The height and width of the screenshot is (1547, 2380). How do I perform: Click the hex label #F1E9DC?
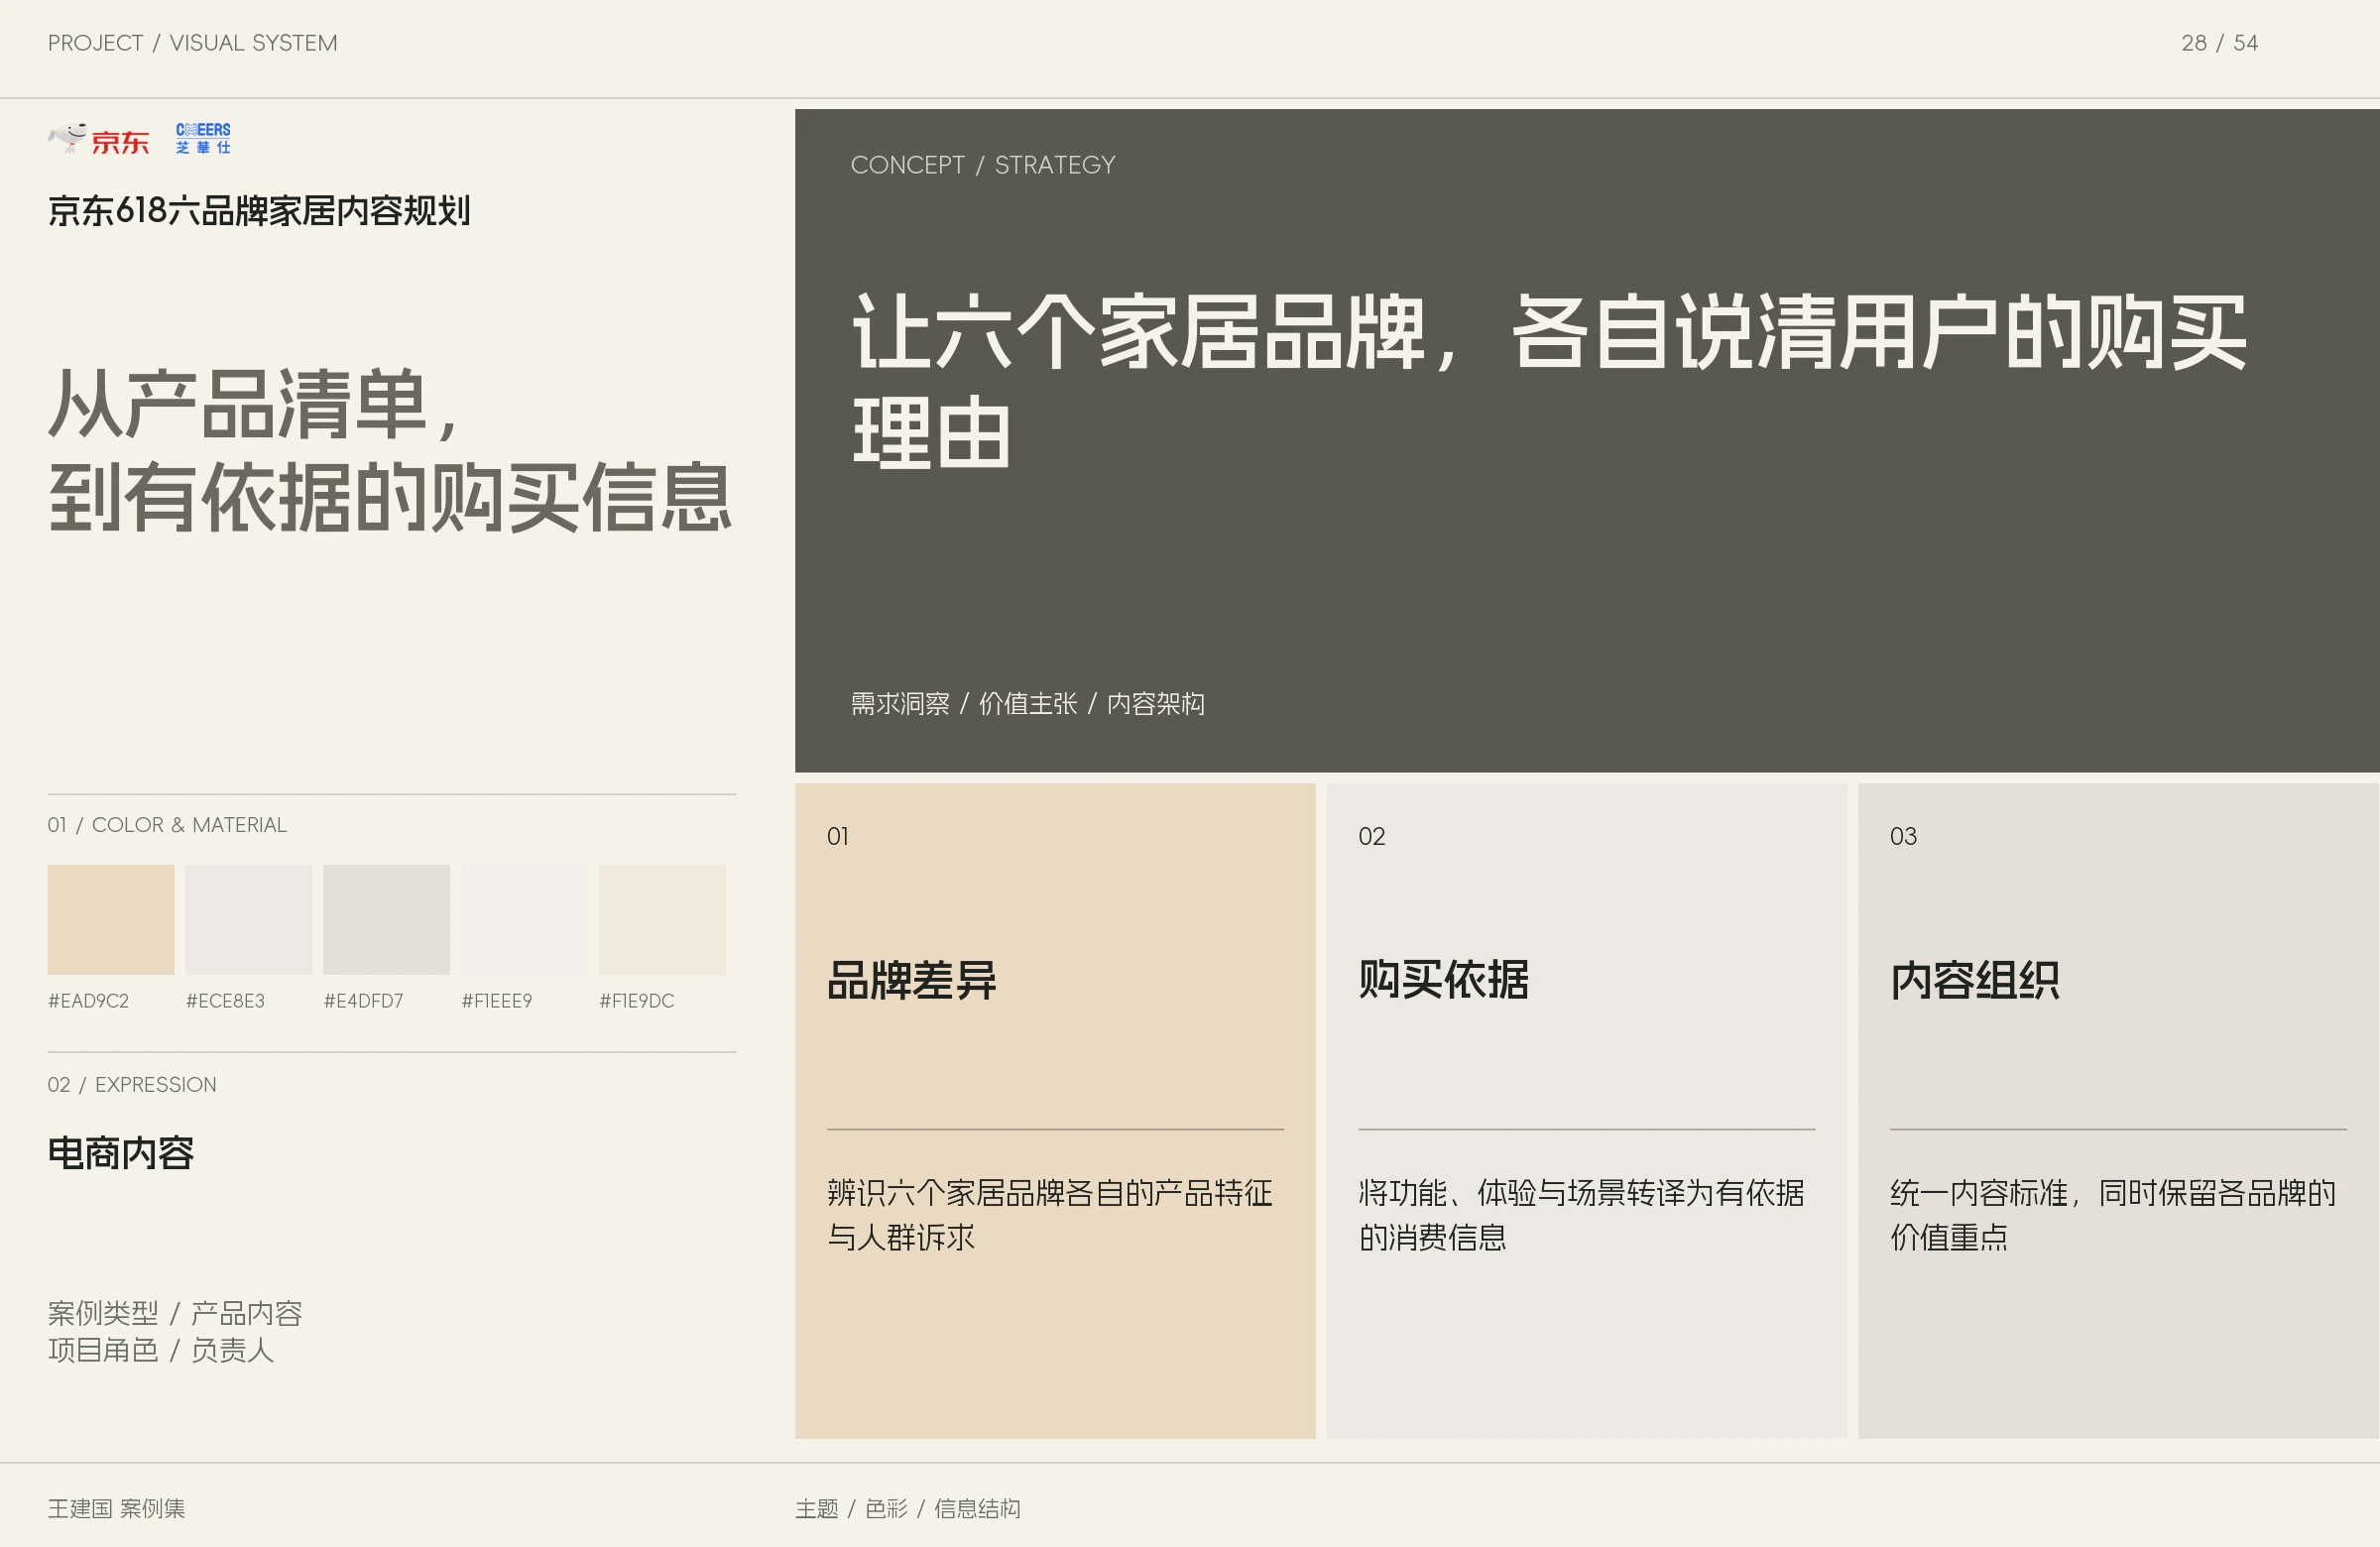637,1001
